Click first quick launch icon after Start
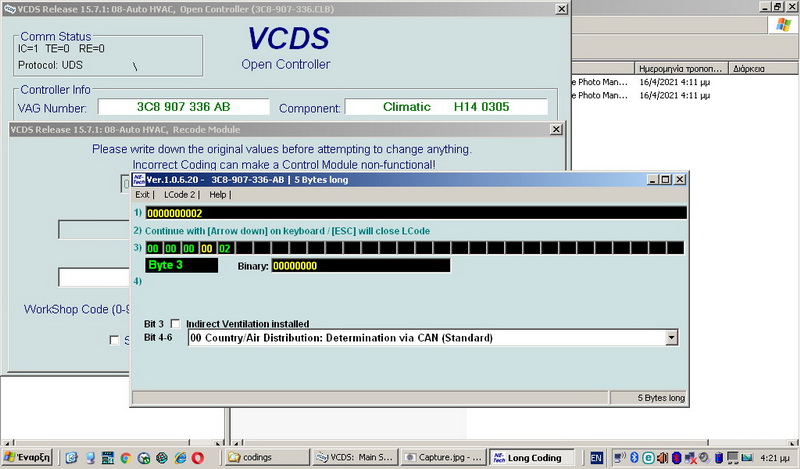This screenshot has width=800, height=469. 71,458
